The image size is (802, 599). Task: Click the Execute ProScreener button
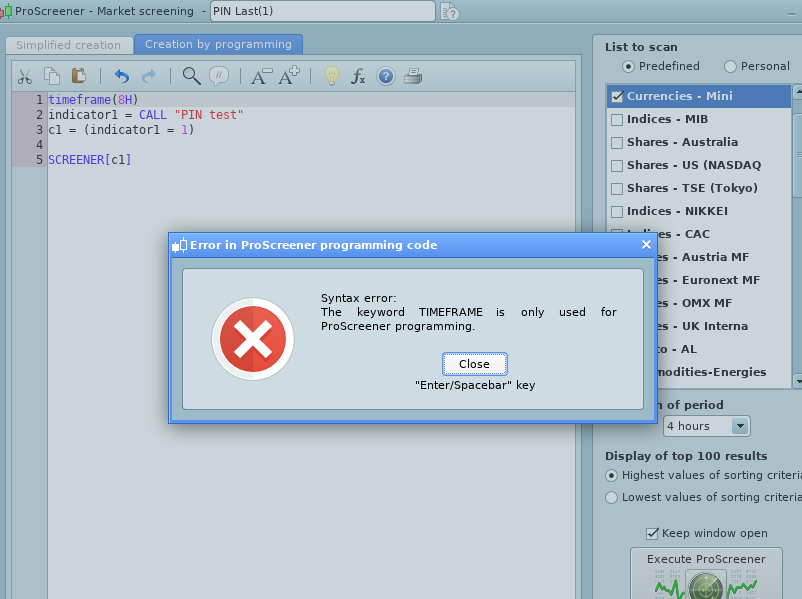click(706, 573)
